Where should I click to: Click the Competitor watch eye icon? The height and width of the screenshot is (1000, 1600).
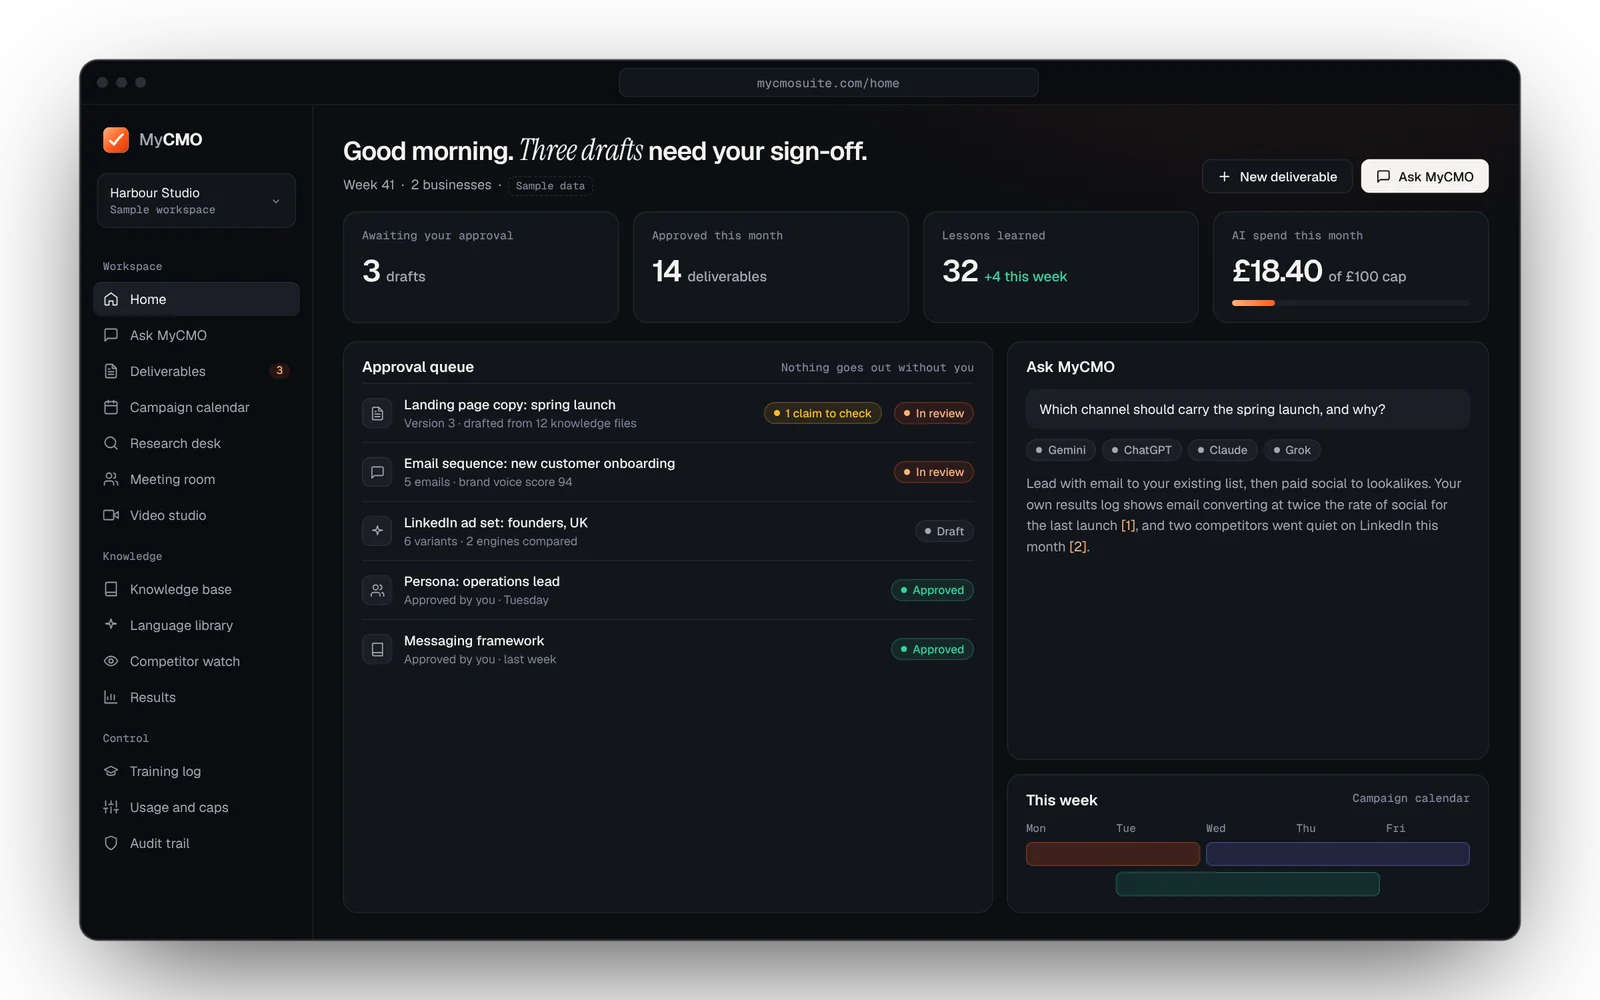tap(111, 661)
